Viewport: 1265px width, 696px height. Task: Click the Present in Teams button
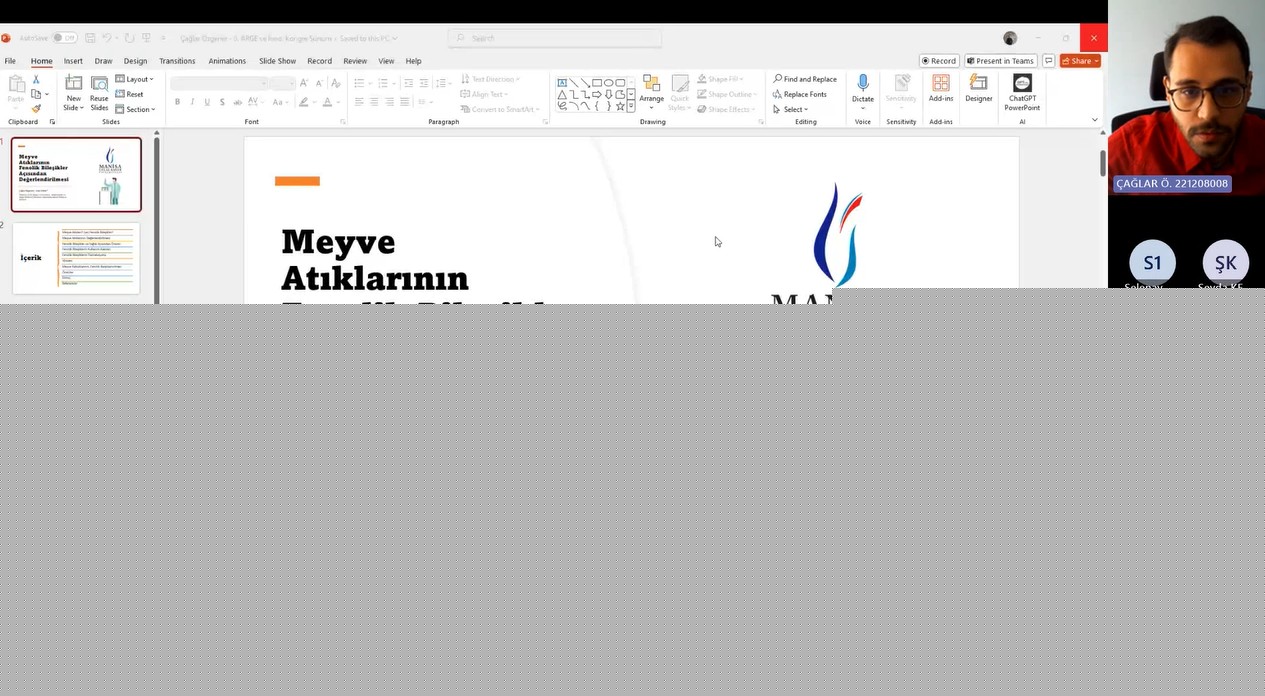1000,61
